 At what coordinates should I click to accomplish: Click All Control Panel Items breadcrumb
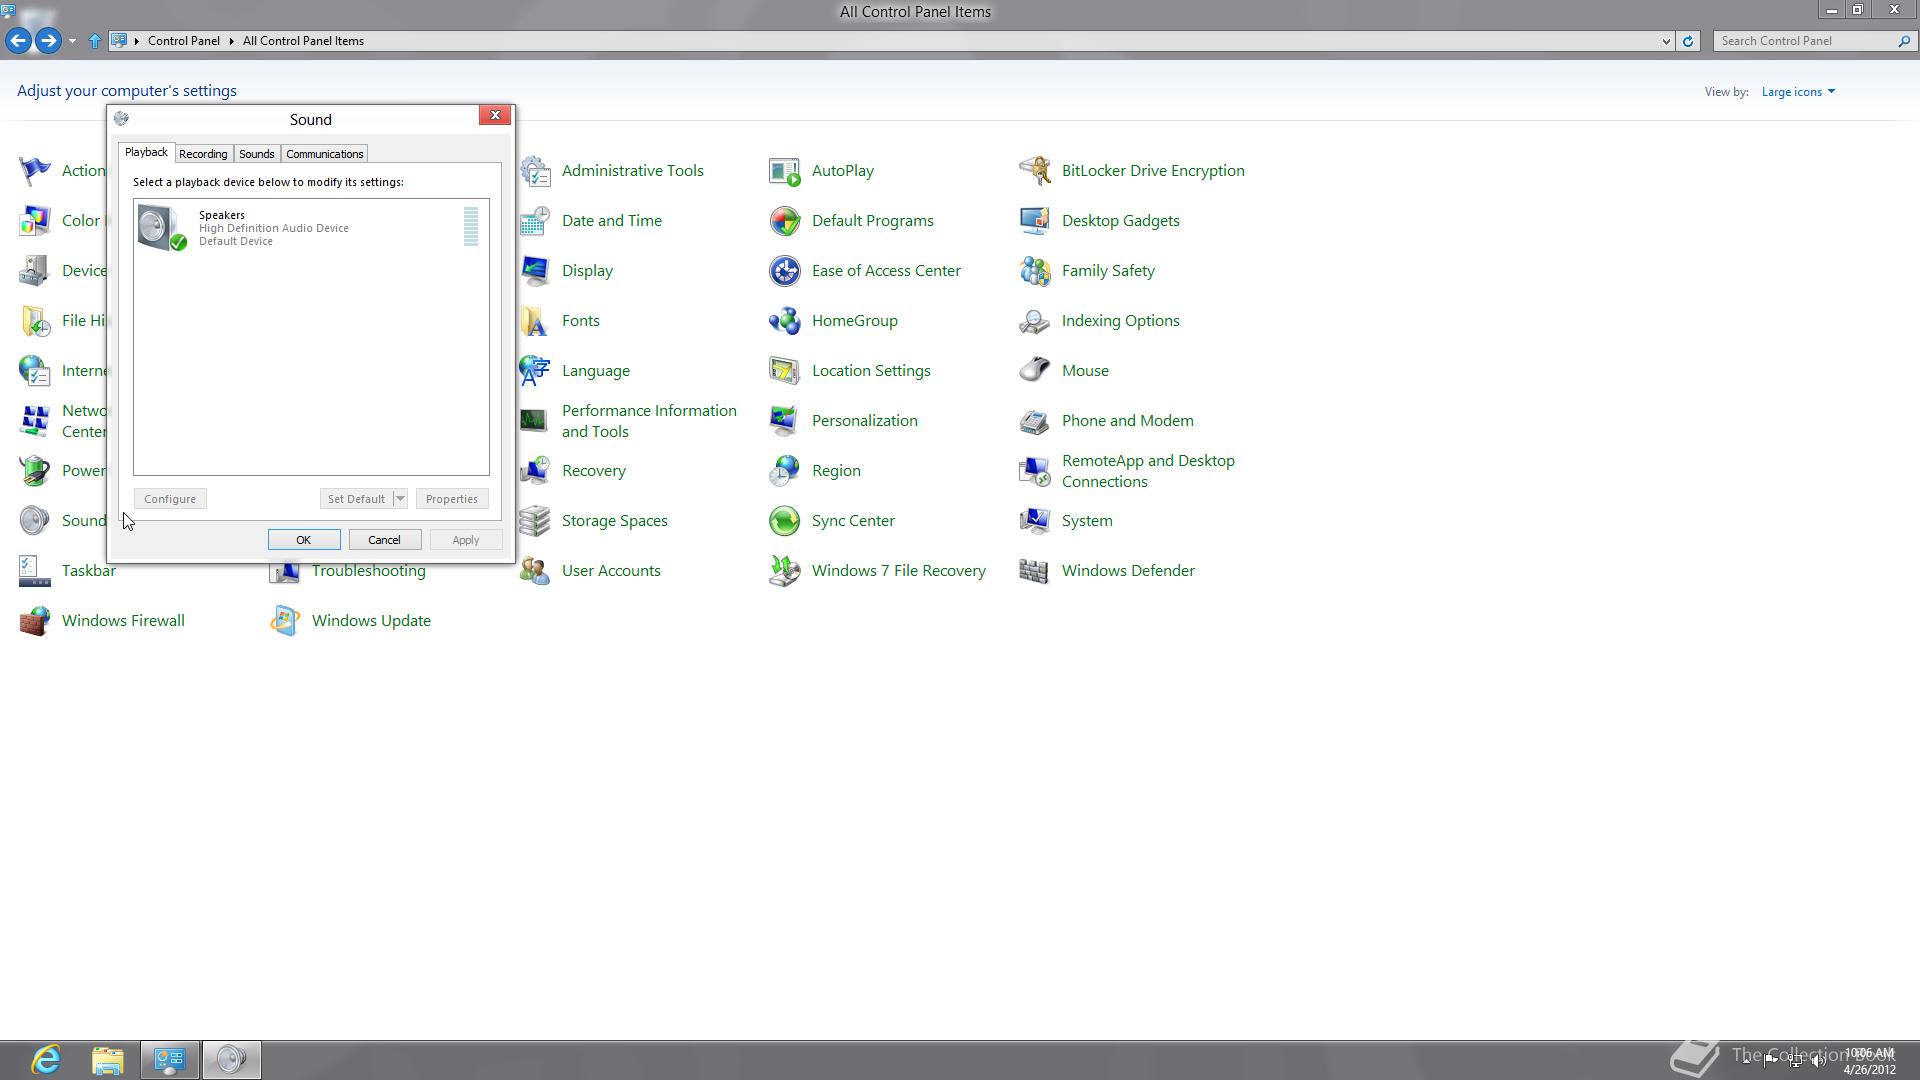pos(303,41)
